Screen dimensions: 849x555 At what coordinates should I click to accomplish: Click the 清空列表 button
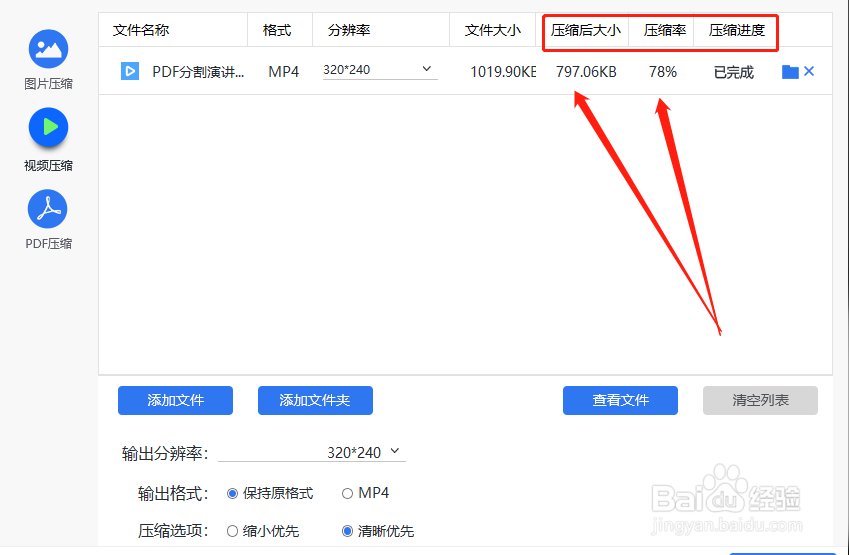coord(760,400)
